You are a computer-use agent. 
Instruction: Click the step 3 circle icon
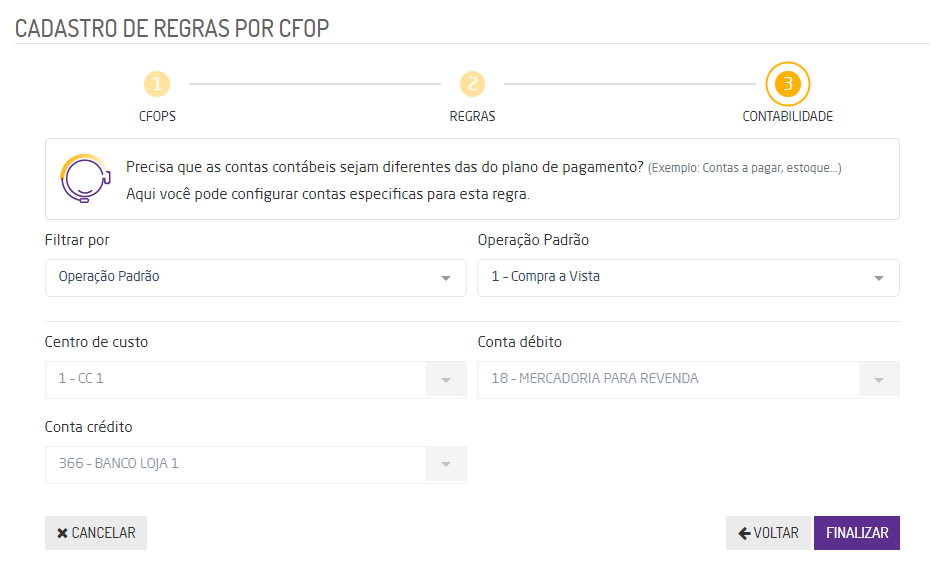(787, 84)
